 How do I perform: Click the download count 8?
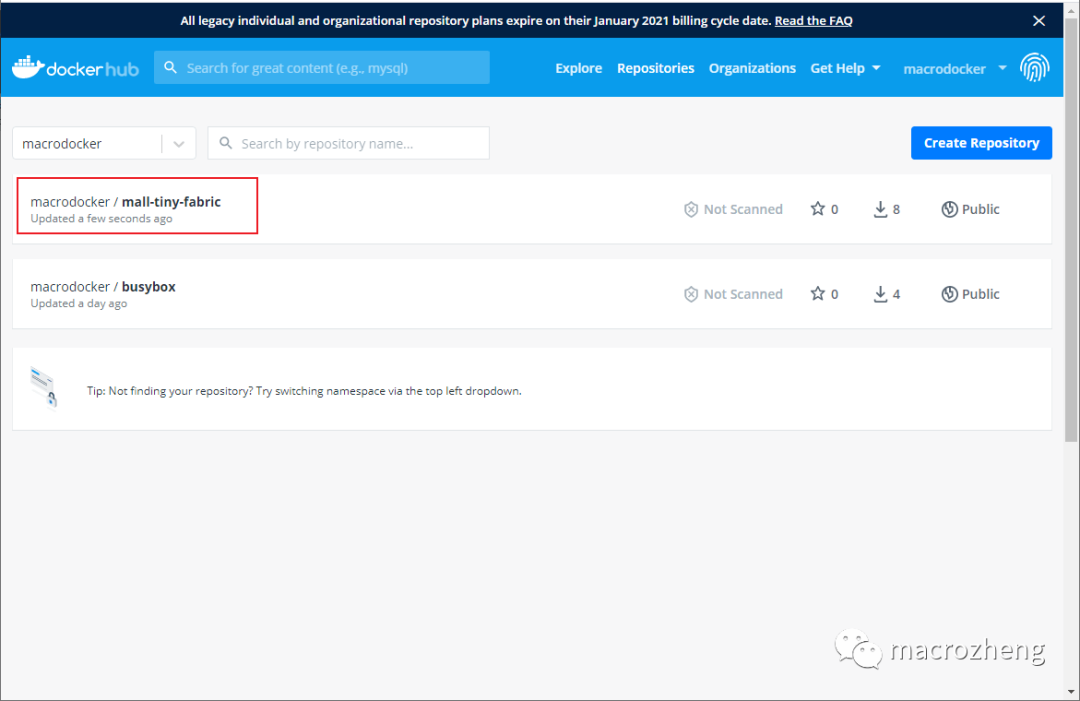pos(896,209)
